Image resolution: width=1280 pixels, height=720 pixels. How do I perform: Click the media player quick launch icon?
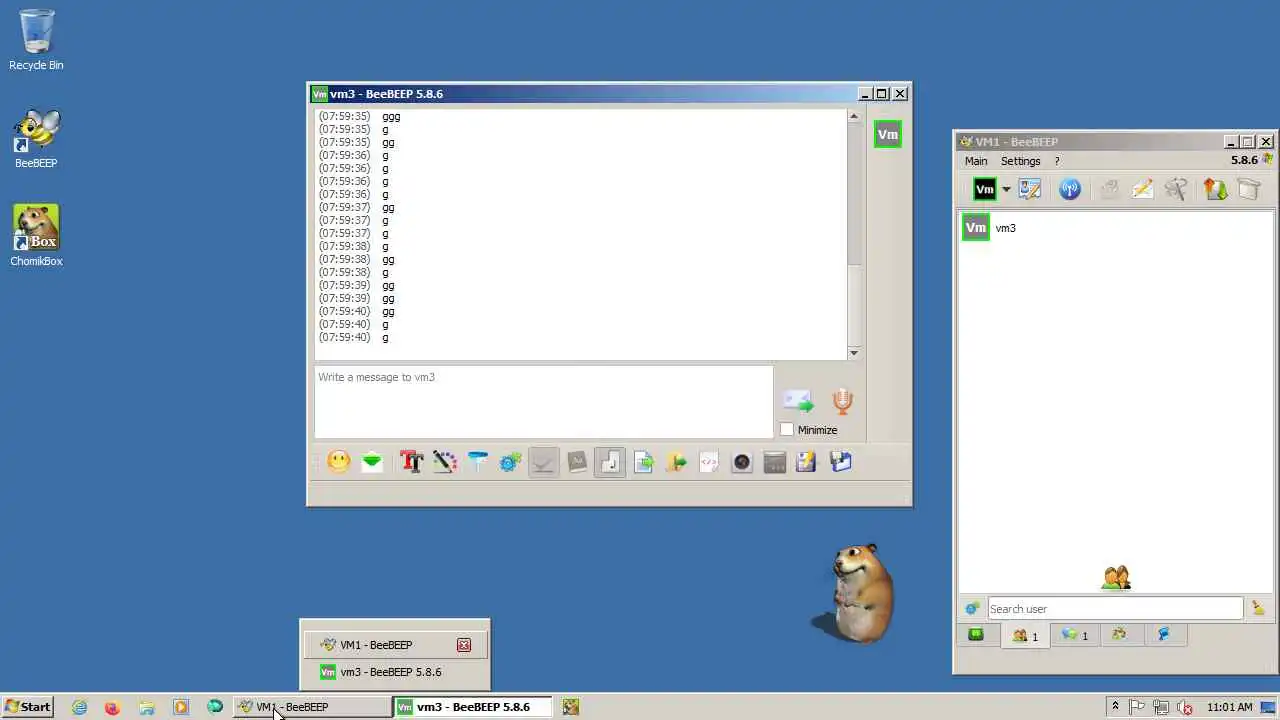(x=181, y=707)
